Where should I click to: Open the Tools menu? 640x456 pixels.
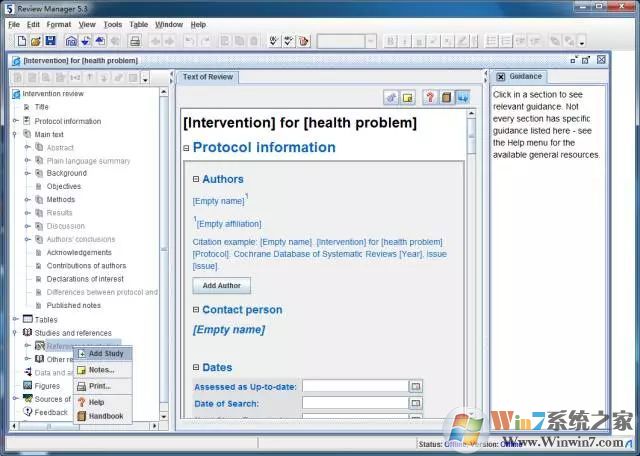(113, 24)
